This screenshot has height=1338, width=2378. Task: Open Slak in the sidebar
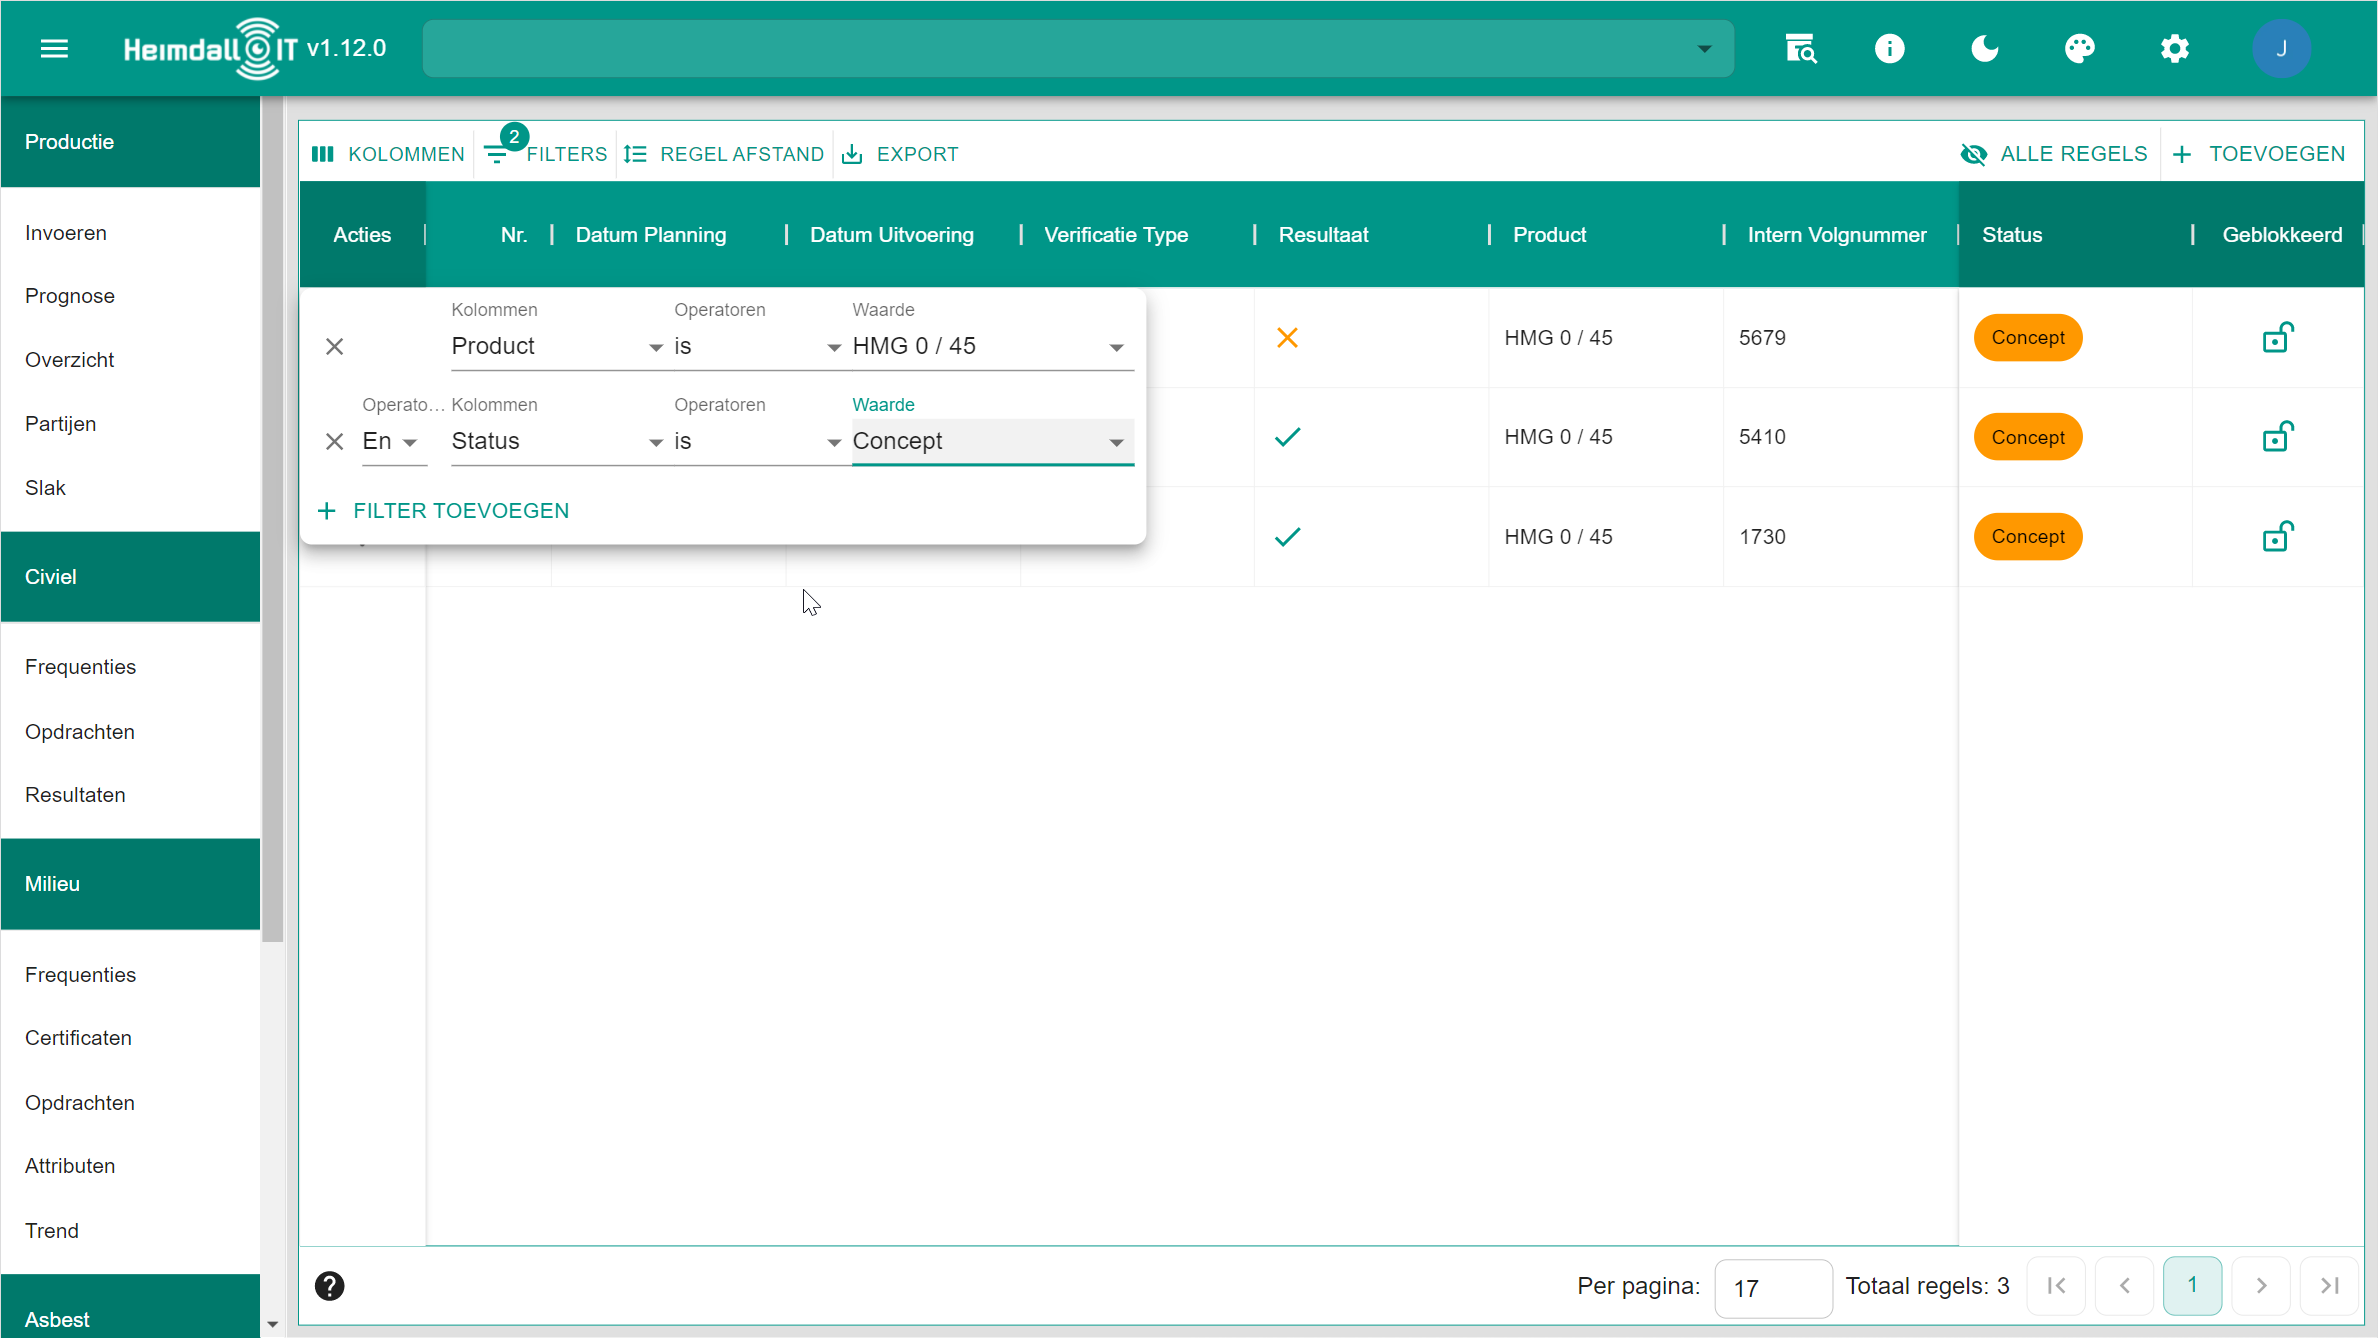pyautogui.click(x=45, y=488)
